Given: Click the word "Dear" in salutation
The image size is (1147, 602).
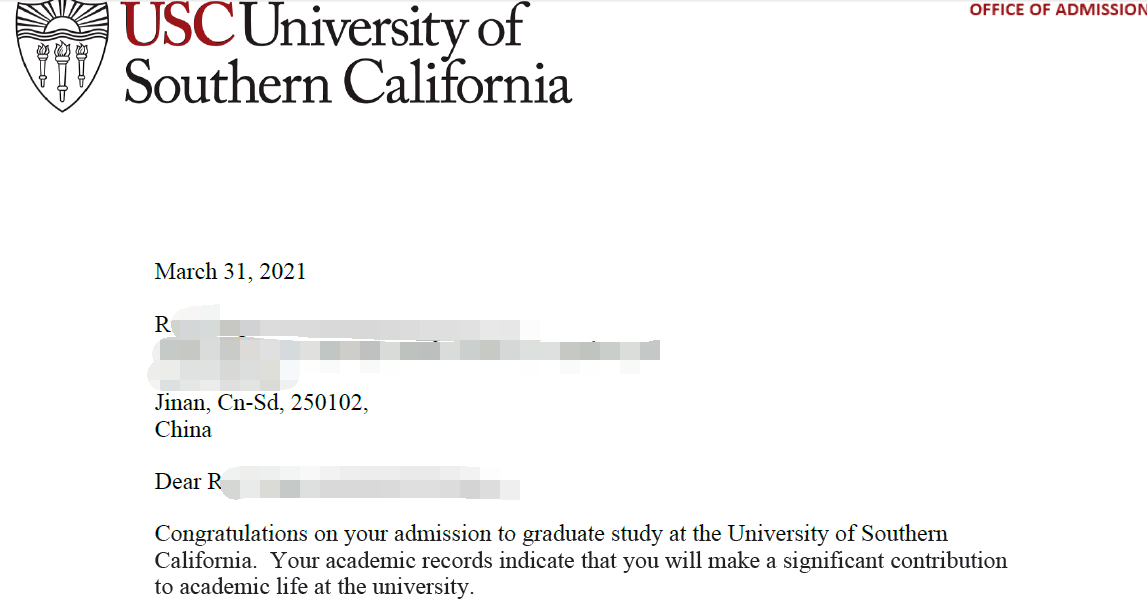Looking at the screenshot, I should (x=178, y=482).
